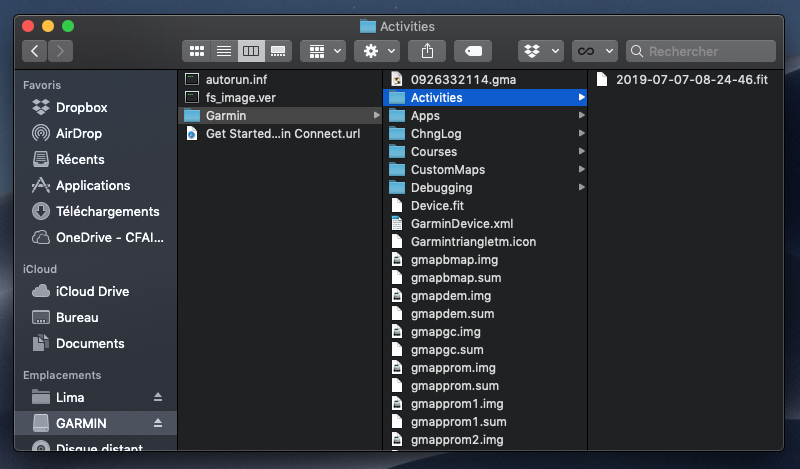Select the gmapprom2.img file
Viewport: 800px width, 469px height.
point(485,439)
